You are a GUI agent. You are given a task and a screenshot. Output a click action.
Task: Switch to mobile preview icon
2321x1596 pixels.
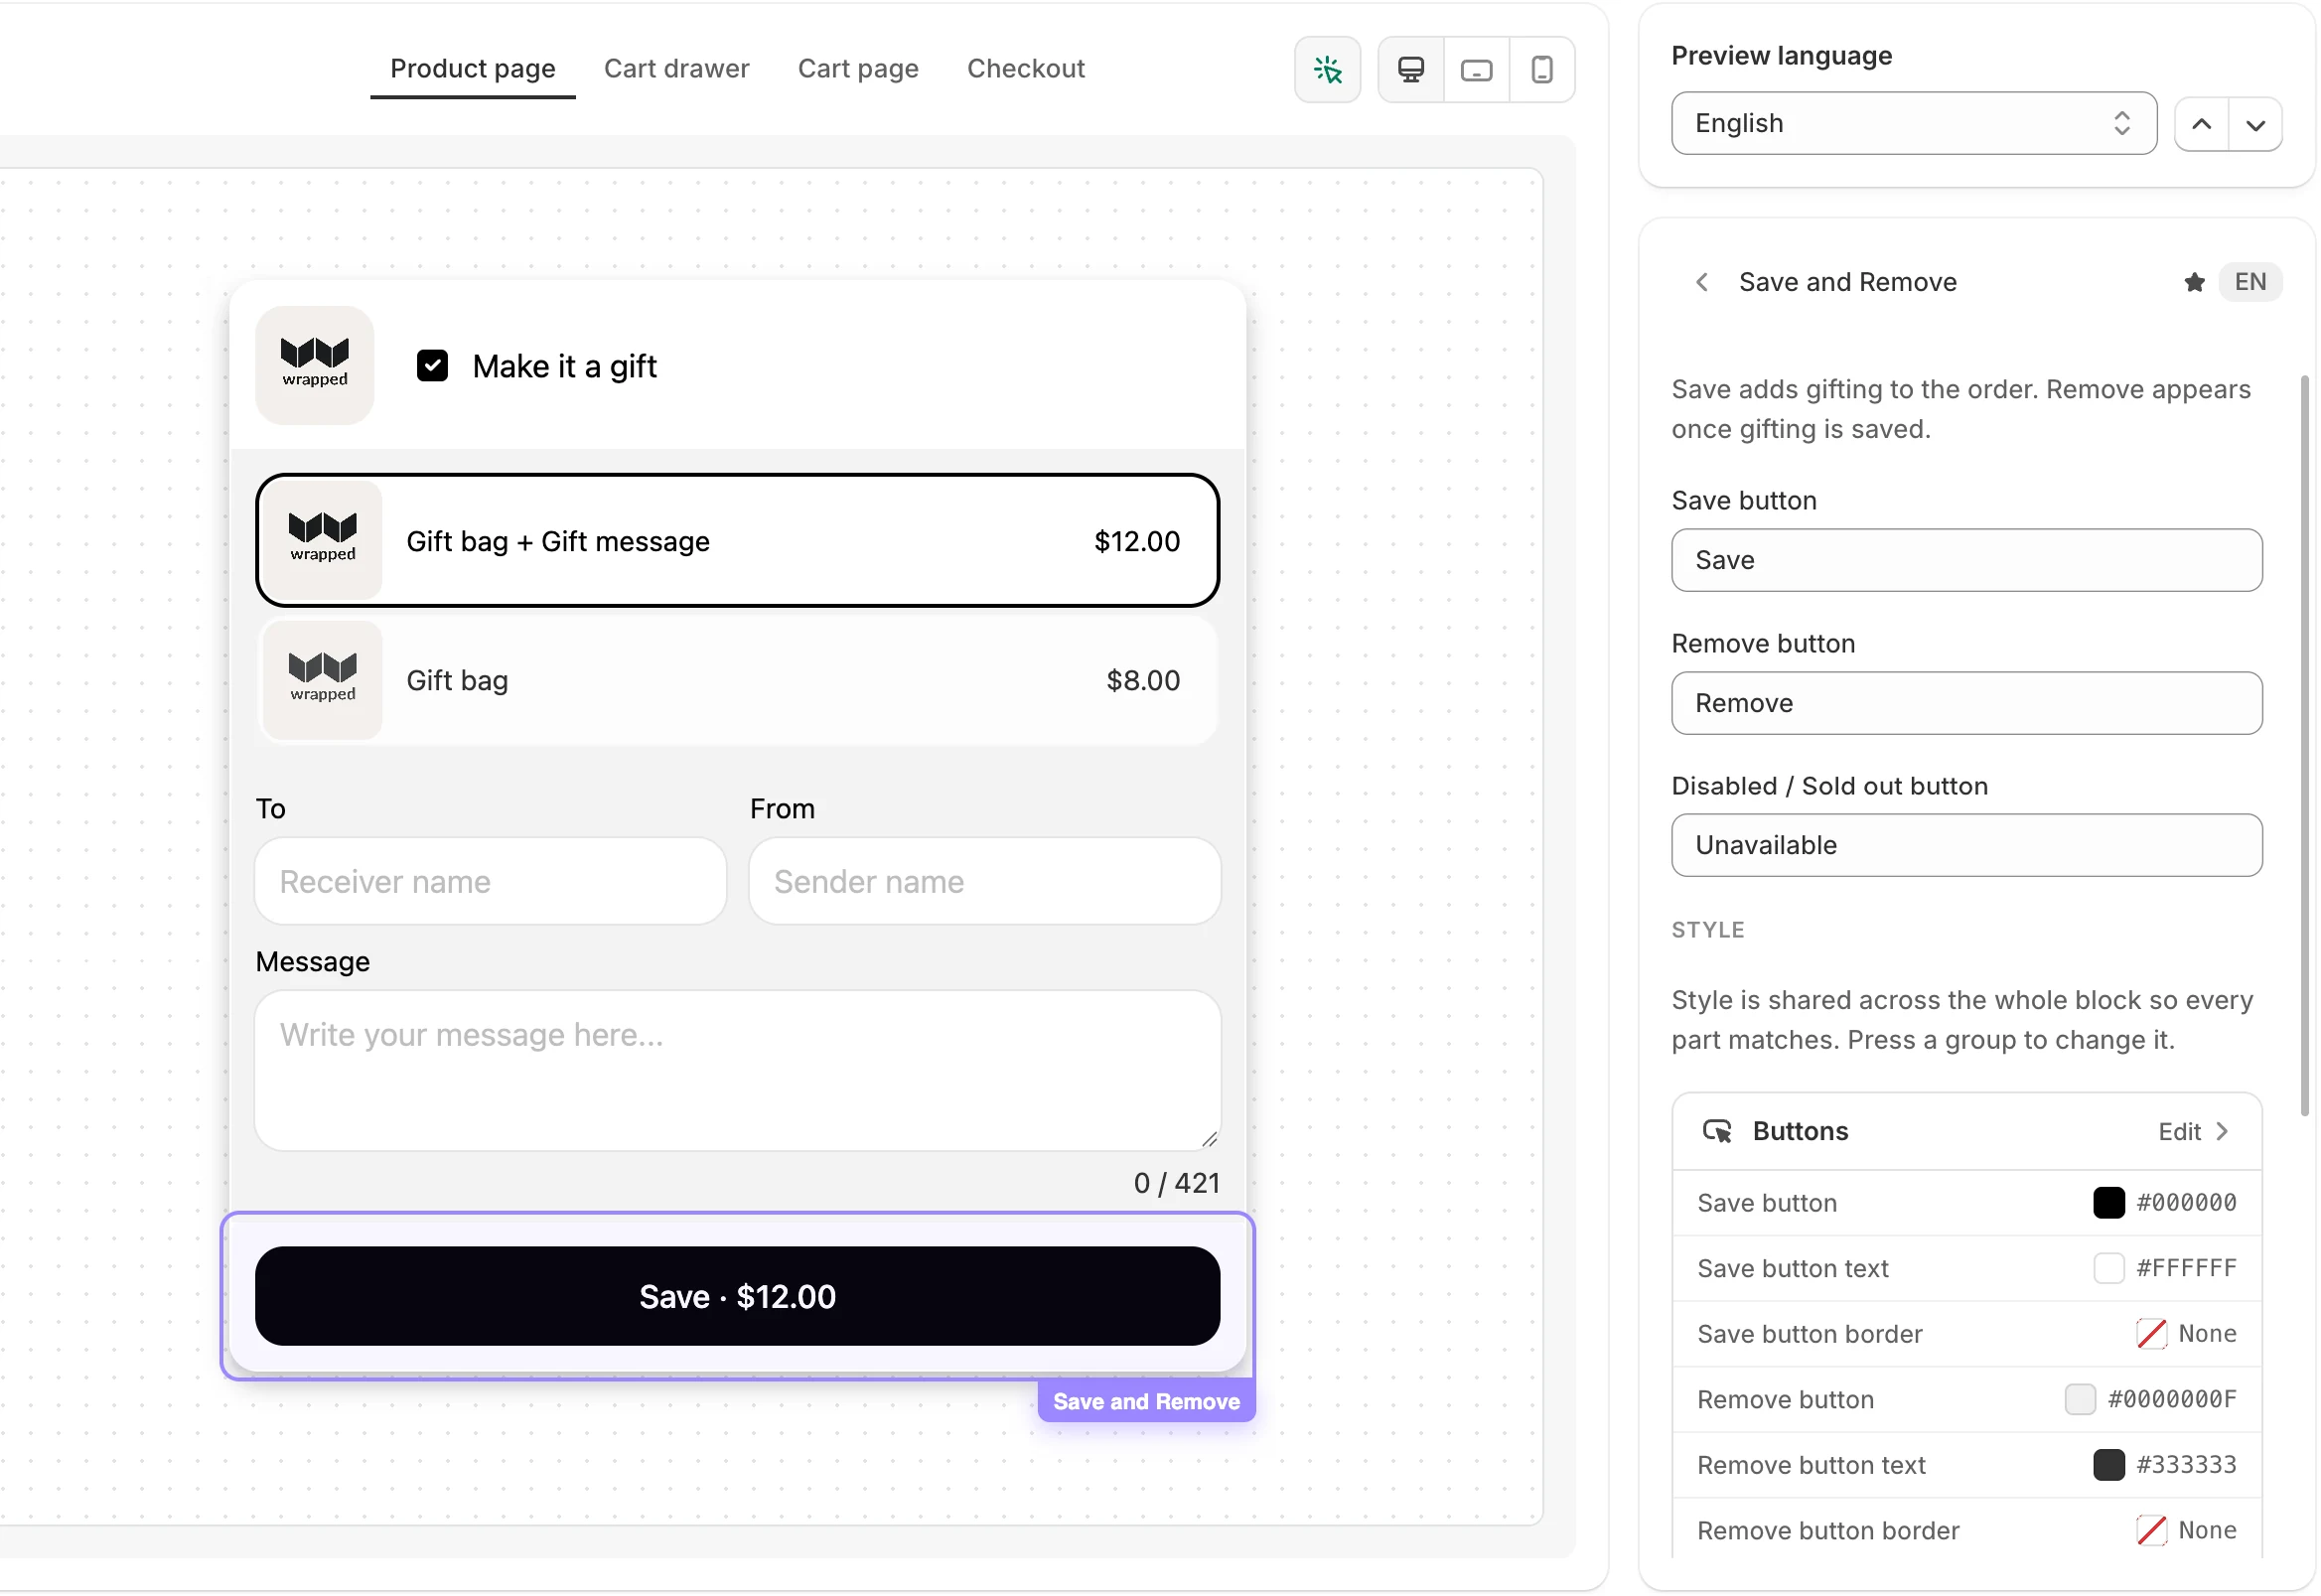point(1543,70)
